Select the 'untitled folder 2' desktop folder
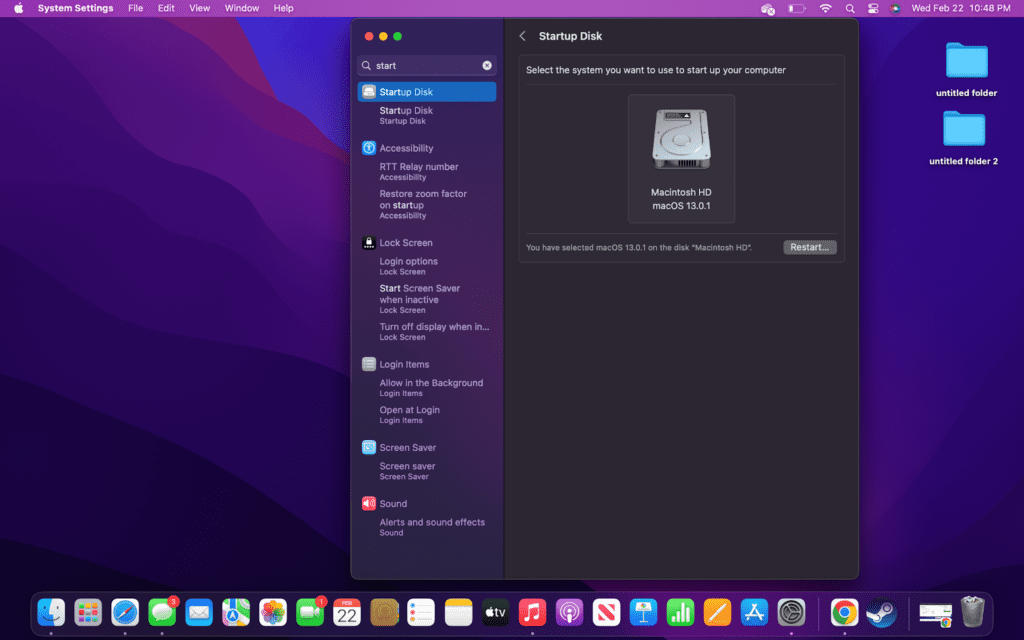This screenshot has height=640, width=1024. pos(964,138)
